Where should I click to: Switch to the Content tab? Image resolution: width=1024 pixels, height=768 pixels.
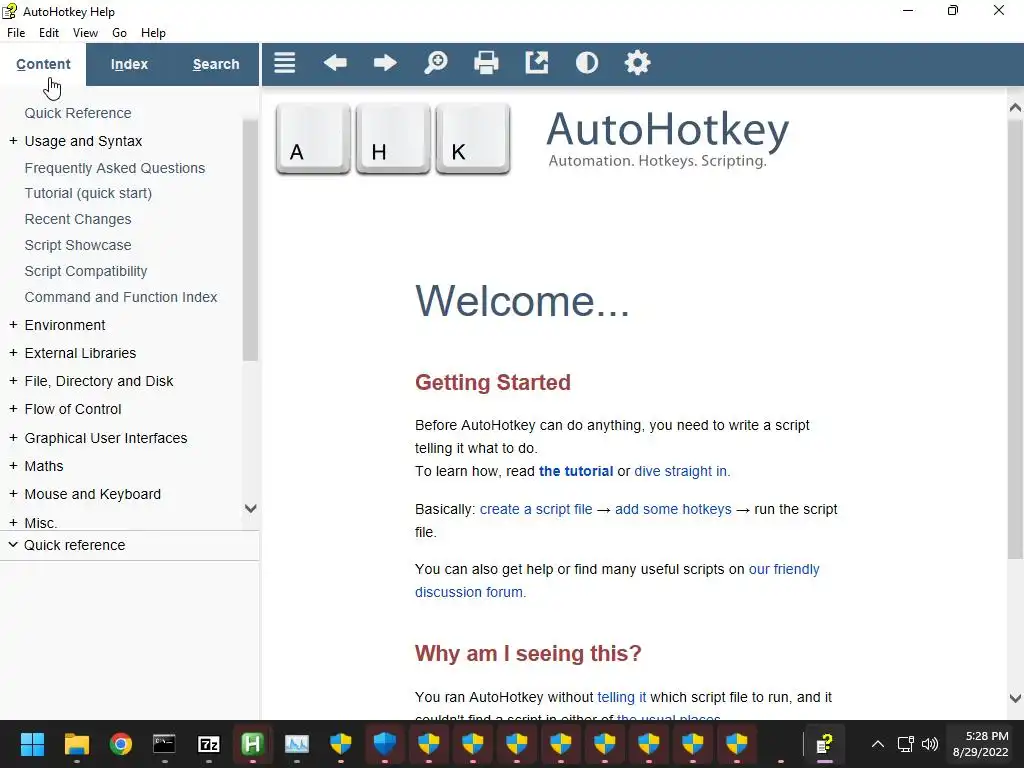point(43,64)
